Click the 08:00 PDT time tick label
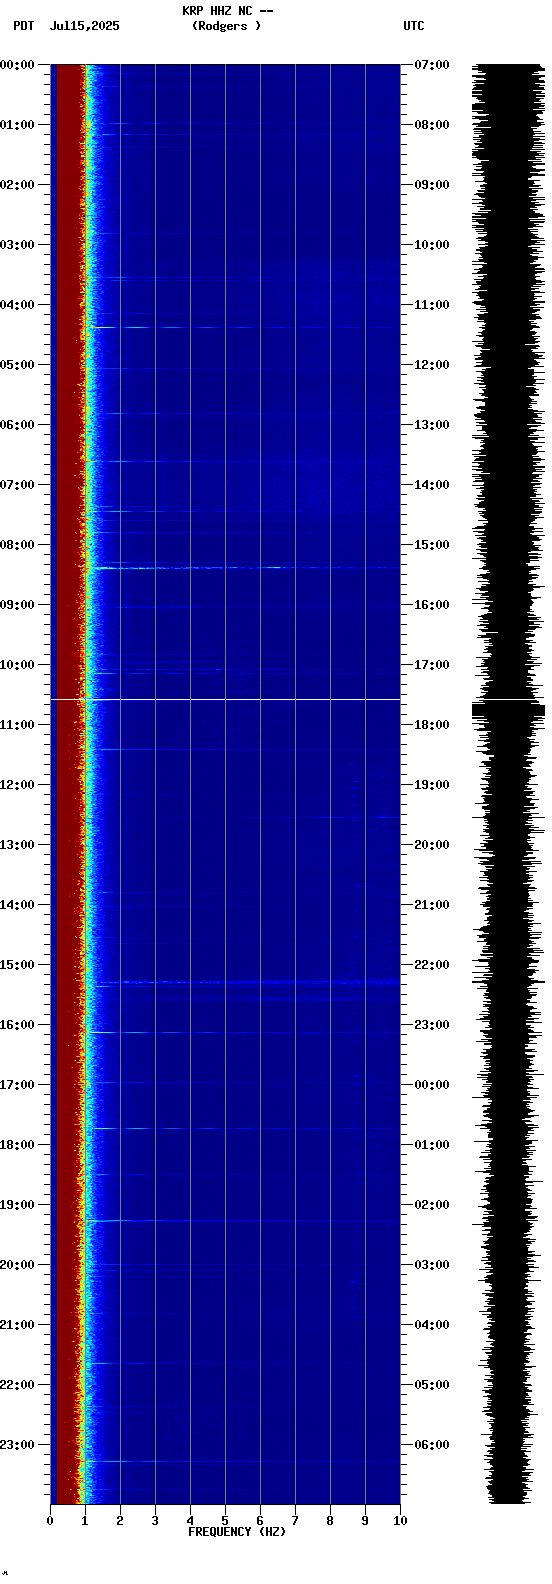The image size is (552, 1584). tap(17, 545)
